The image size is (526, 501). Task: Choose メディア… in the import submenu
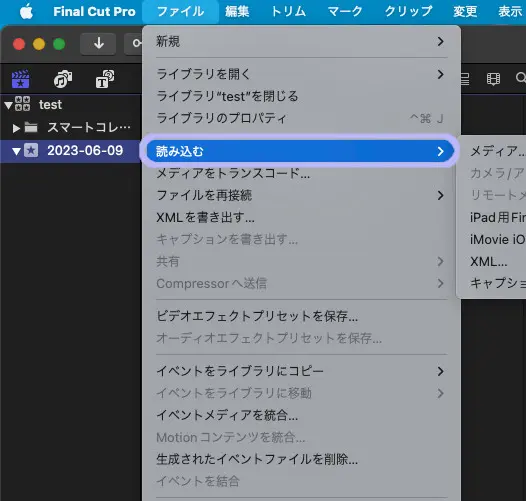(497, 151)
